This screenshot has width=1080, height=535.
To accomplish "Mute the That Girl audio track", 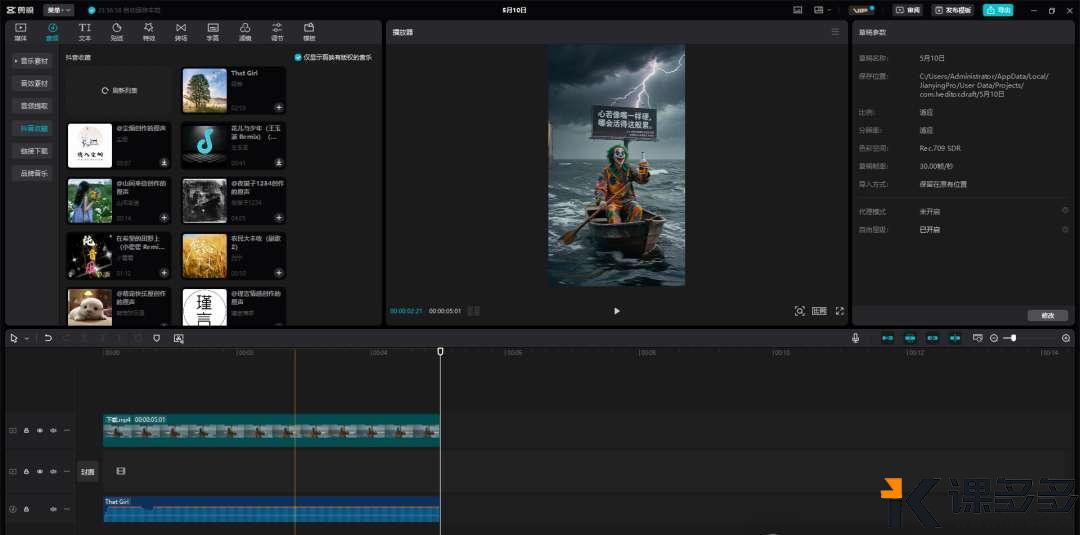I will [53, 509].
